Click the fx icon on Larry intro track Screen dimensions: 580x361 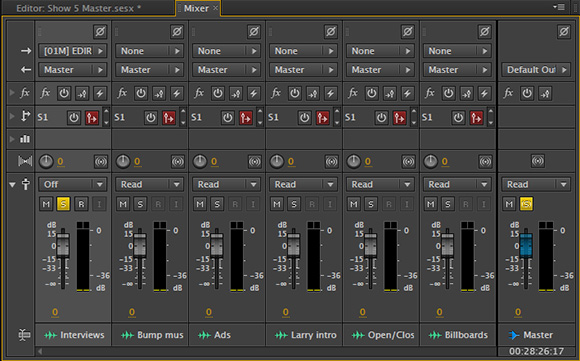276,93
